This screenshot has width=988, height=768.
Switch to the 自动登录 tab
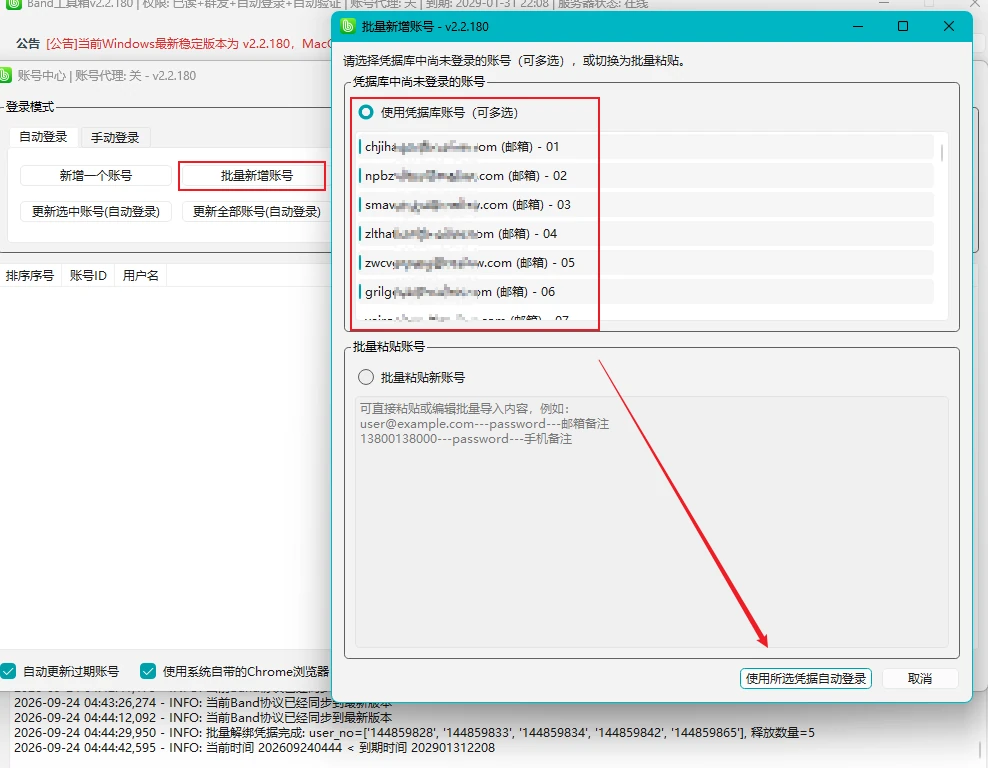click(x=43, y=137)
